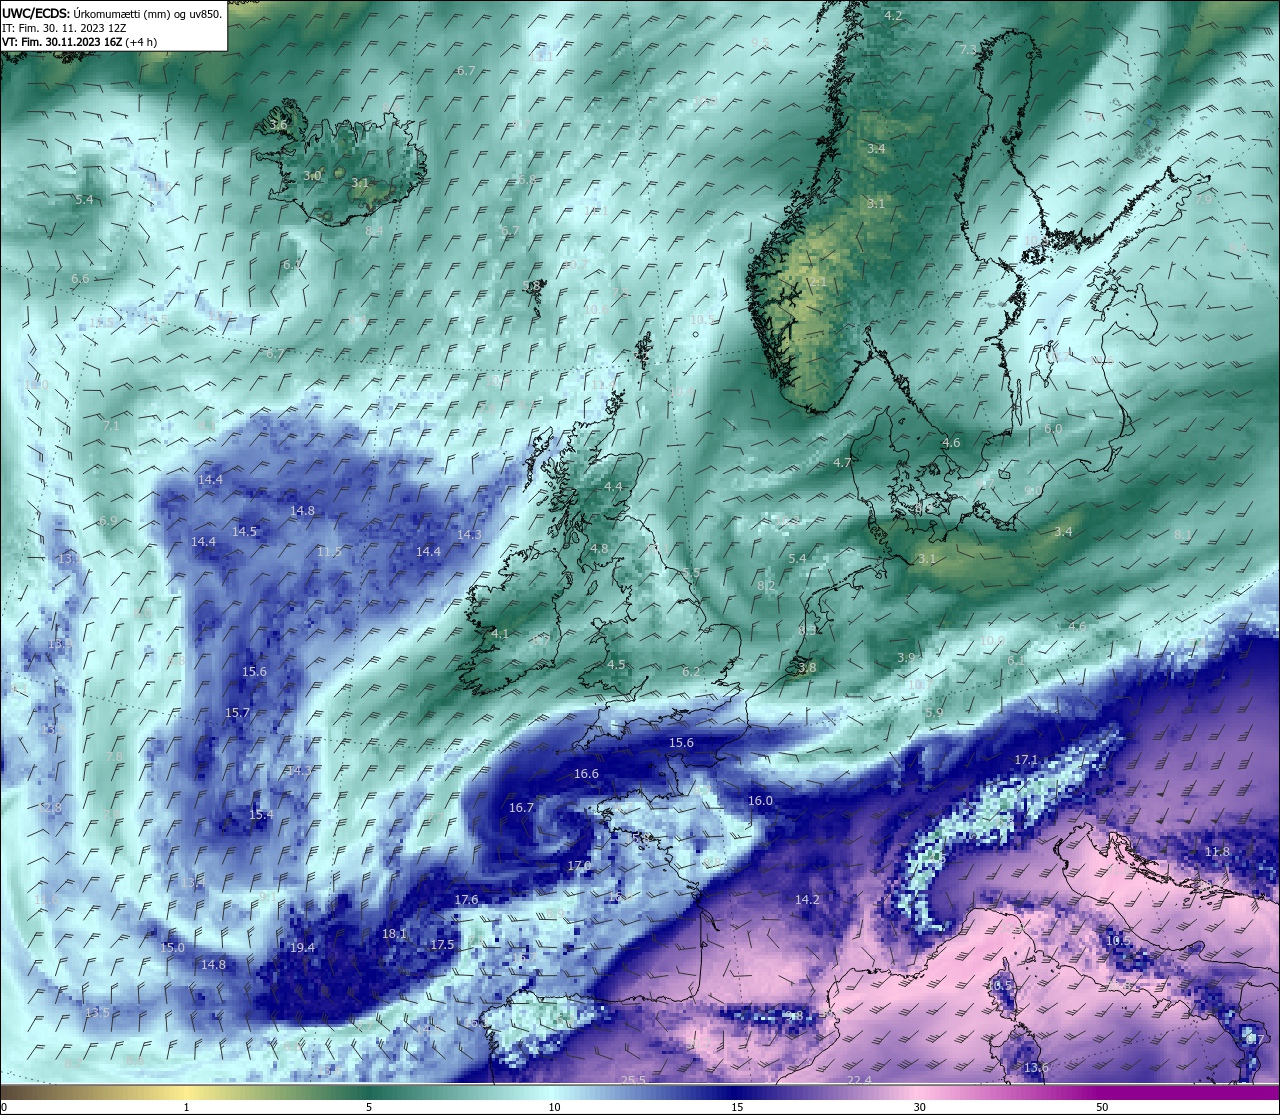
Task: Click the legend tick labeled 30
Action: pyautogui.click(x=919, y=1107)
